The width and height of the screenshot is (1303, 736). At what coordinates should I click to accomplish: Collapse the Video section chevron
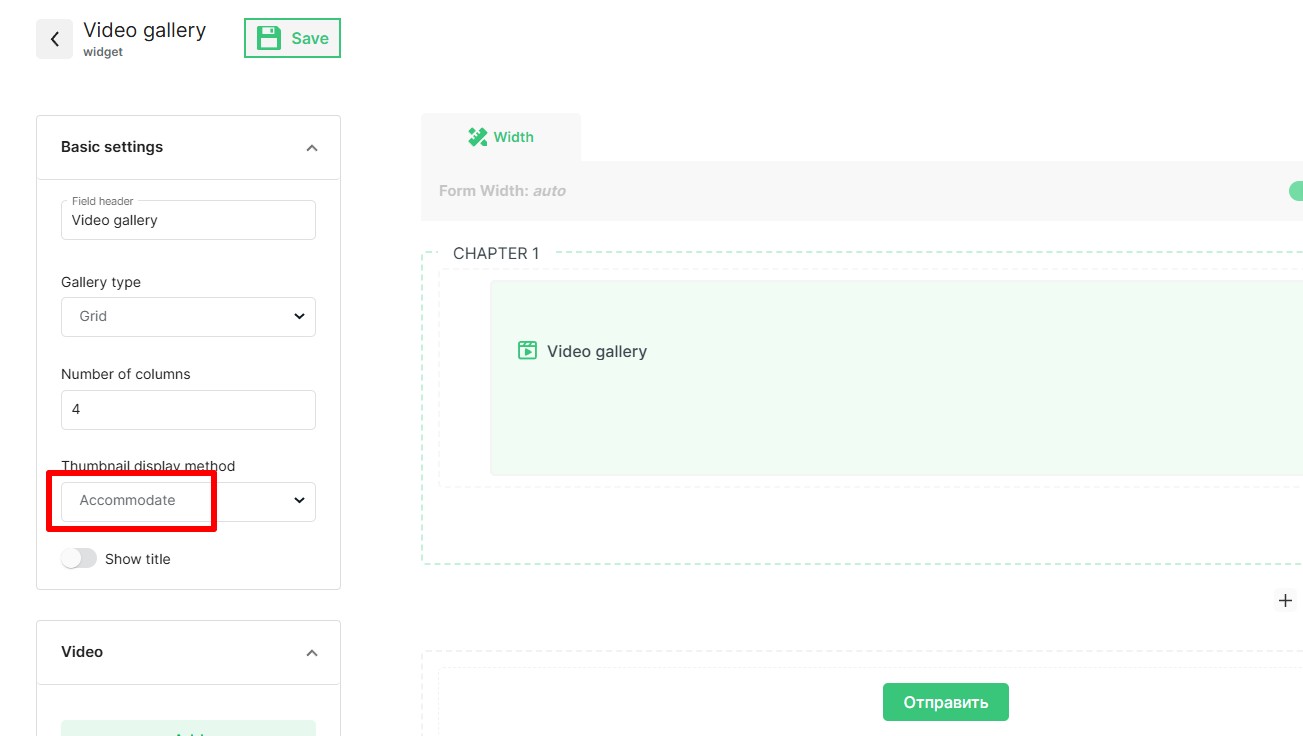pos(311,653)
